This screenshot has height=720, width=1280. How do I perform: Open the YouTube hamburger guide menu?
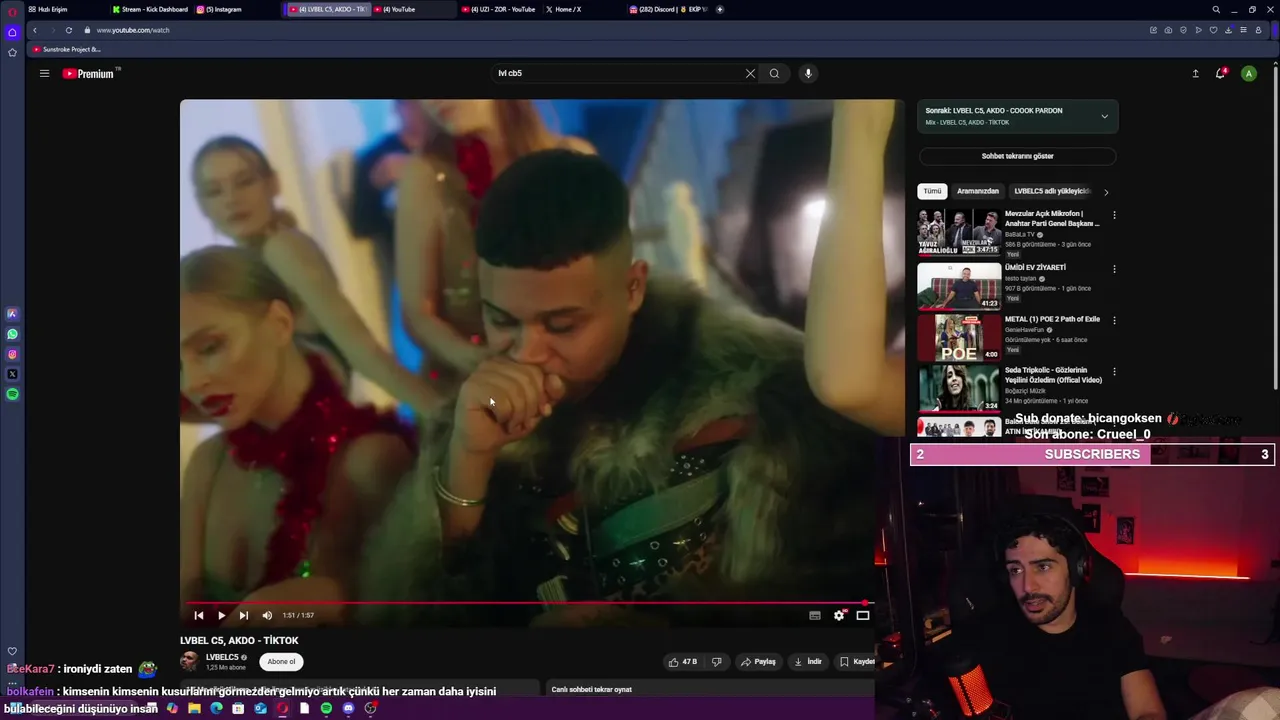click(x=44, y=73)
